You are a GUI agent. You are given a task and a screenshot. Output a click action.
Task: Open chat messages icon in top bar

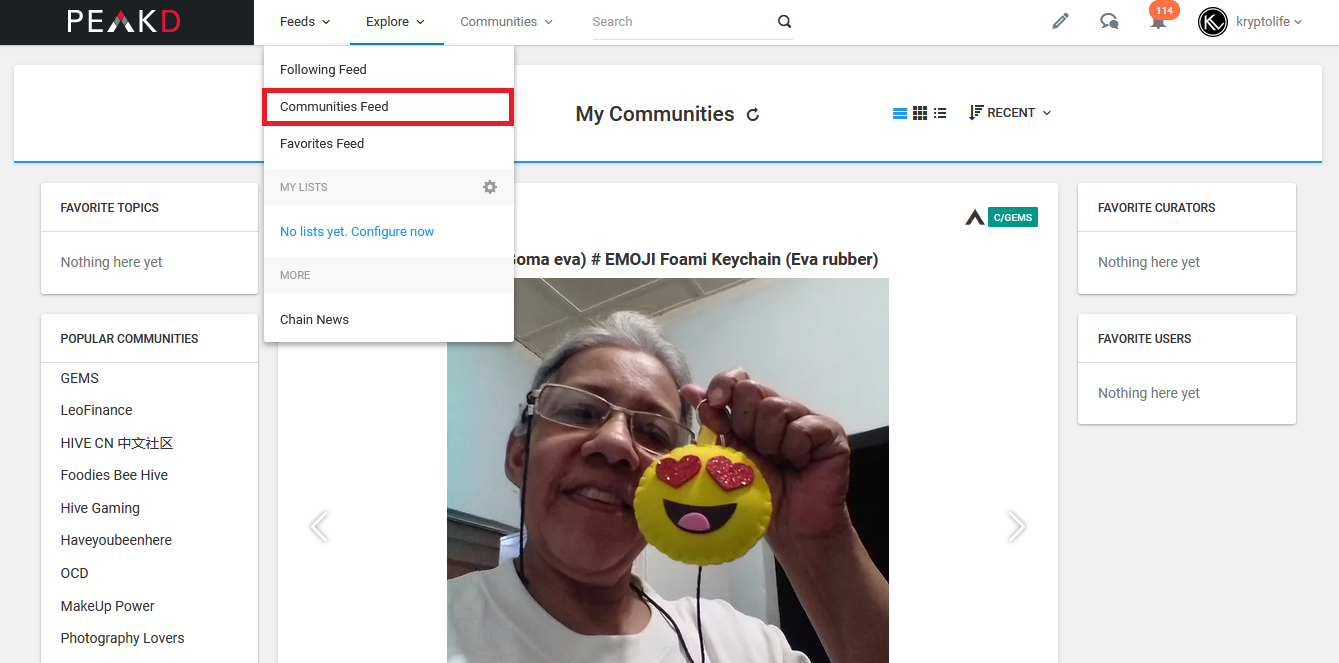pyautogui.click(x=1109, y=21)
